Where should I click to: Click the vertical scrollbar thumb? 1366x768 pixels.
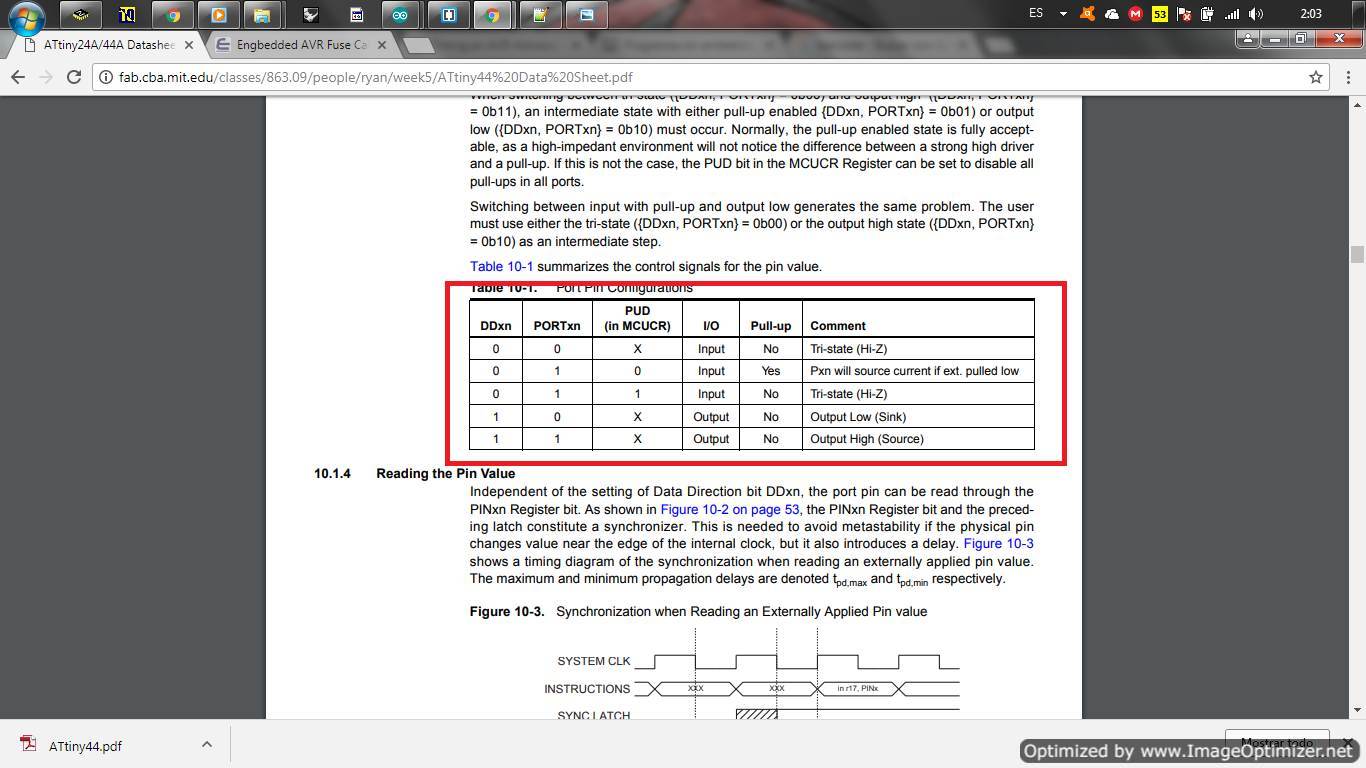point(1357,254)
